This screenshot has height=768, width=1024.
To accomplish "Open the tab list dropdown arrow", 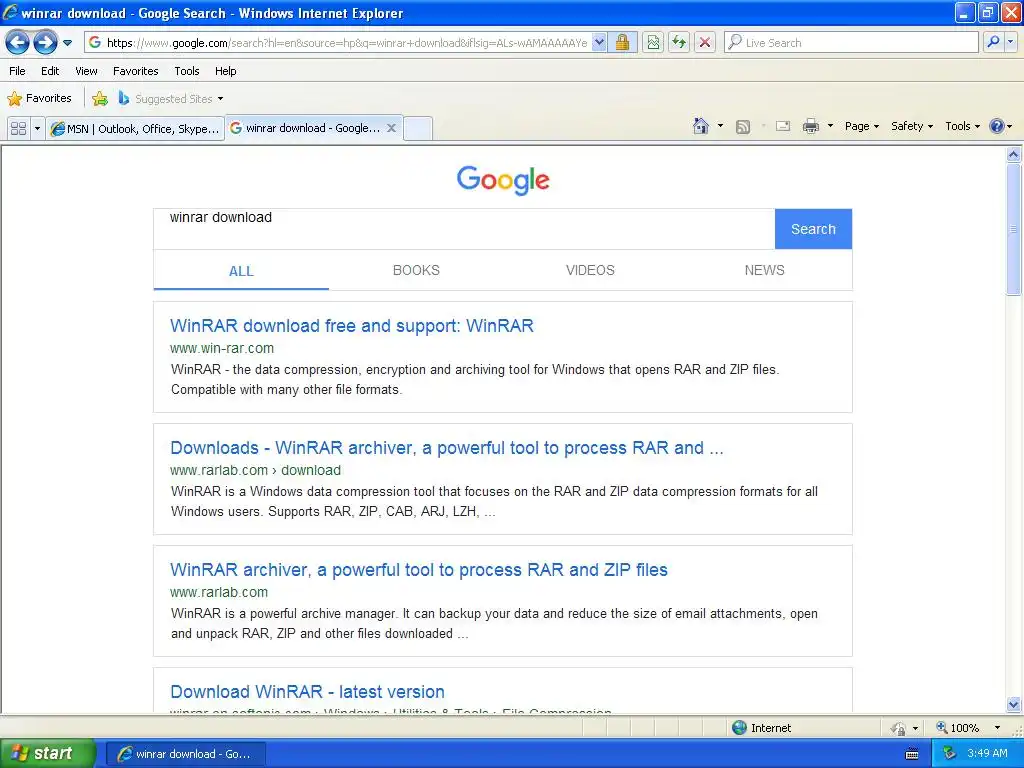I will click(37, 128).
